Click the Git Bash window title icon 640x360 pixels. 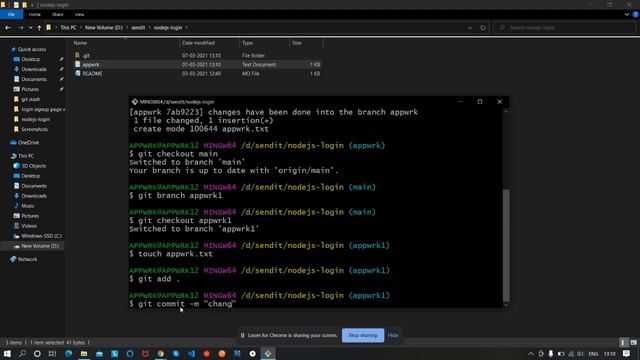click(x=135, y=102)
